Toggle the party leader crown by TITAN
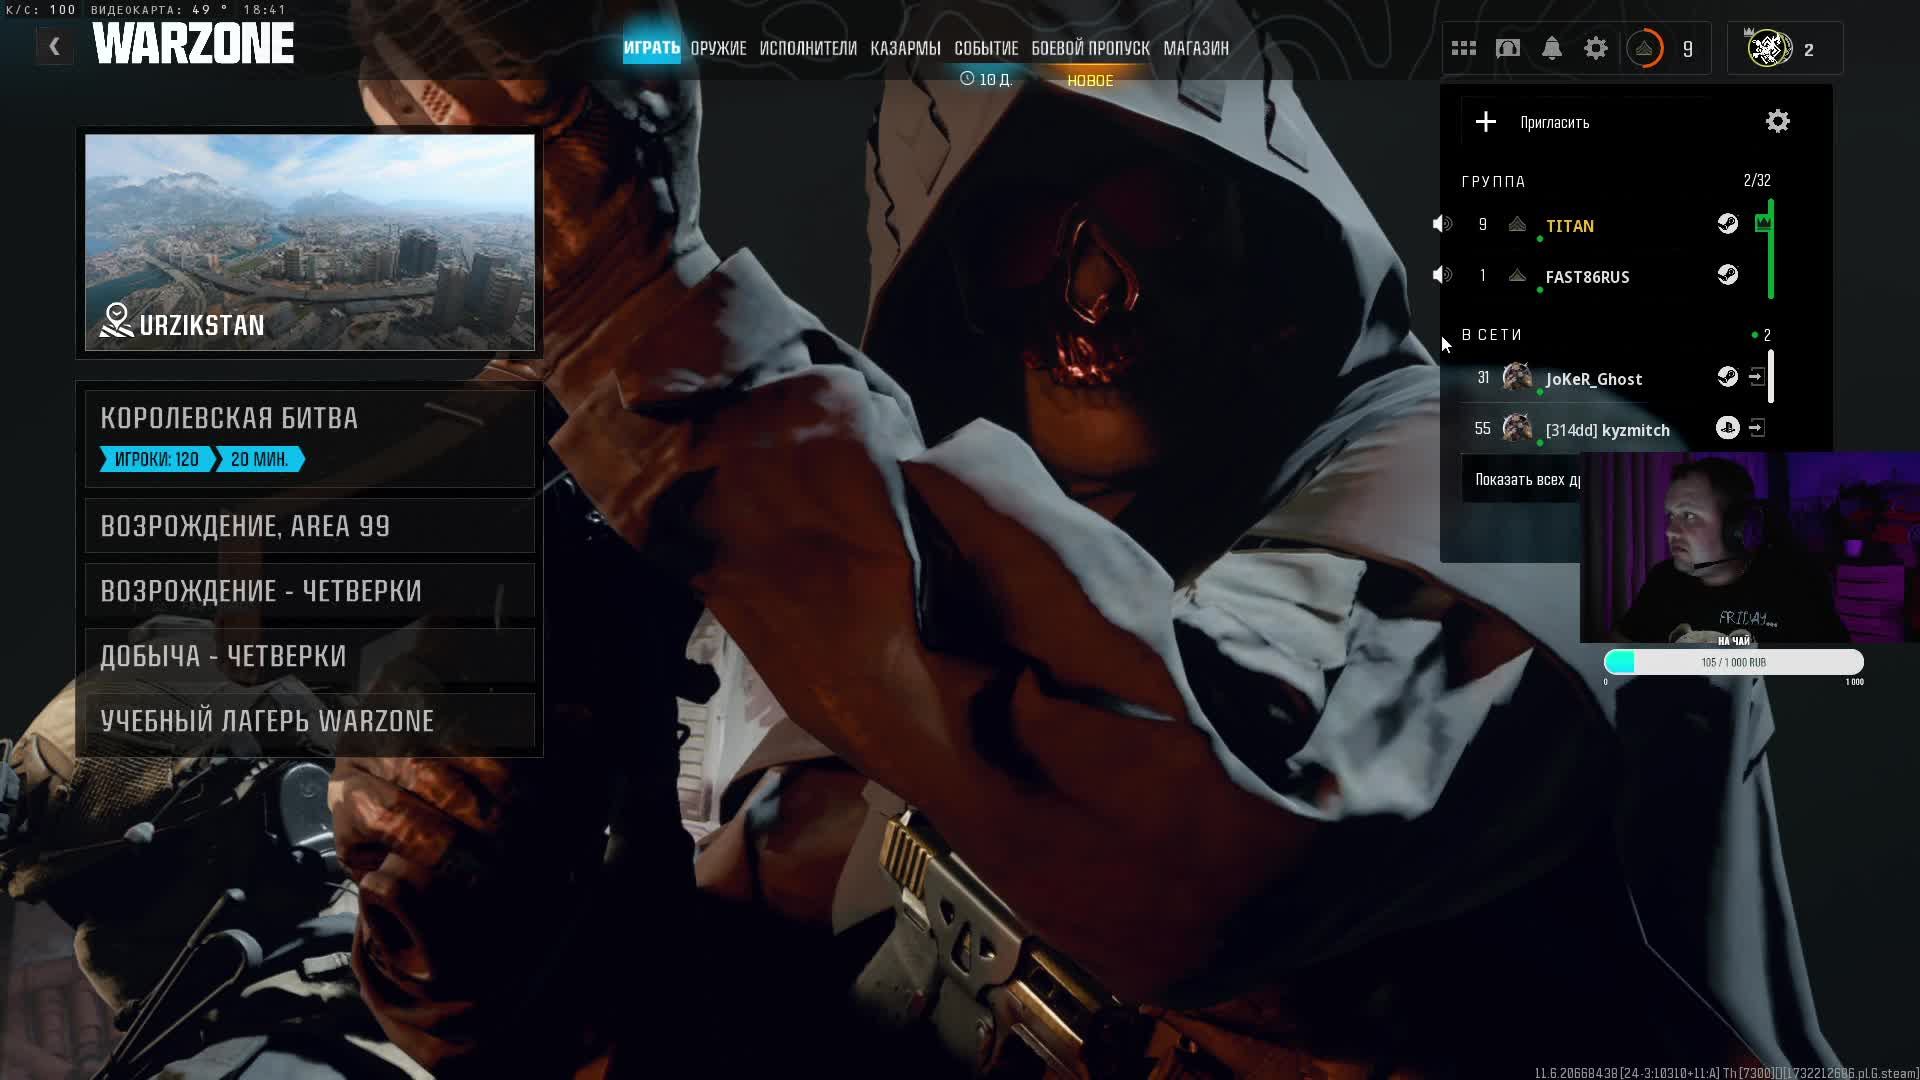Viewport: 1920px width, 1080px height. [1763, 224]
